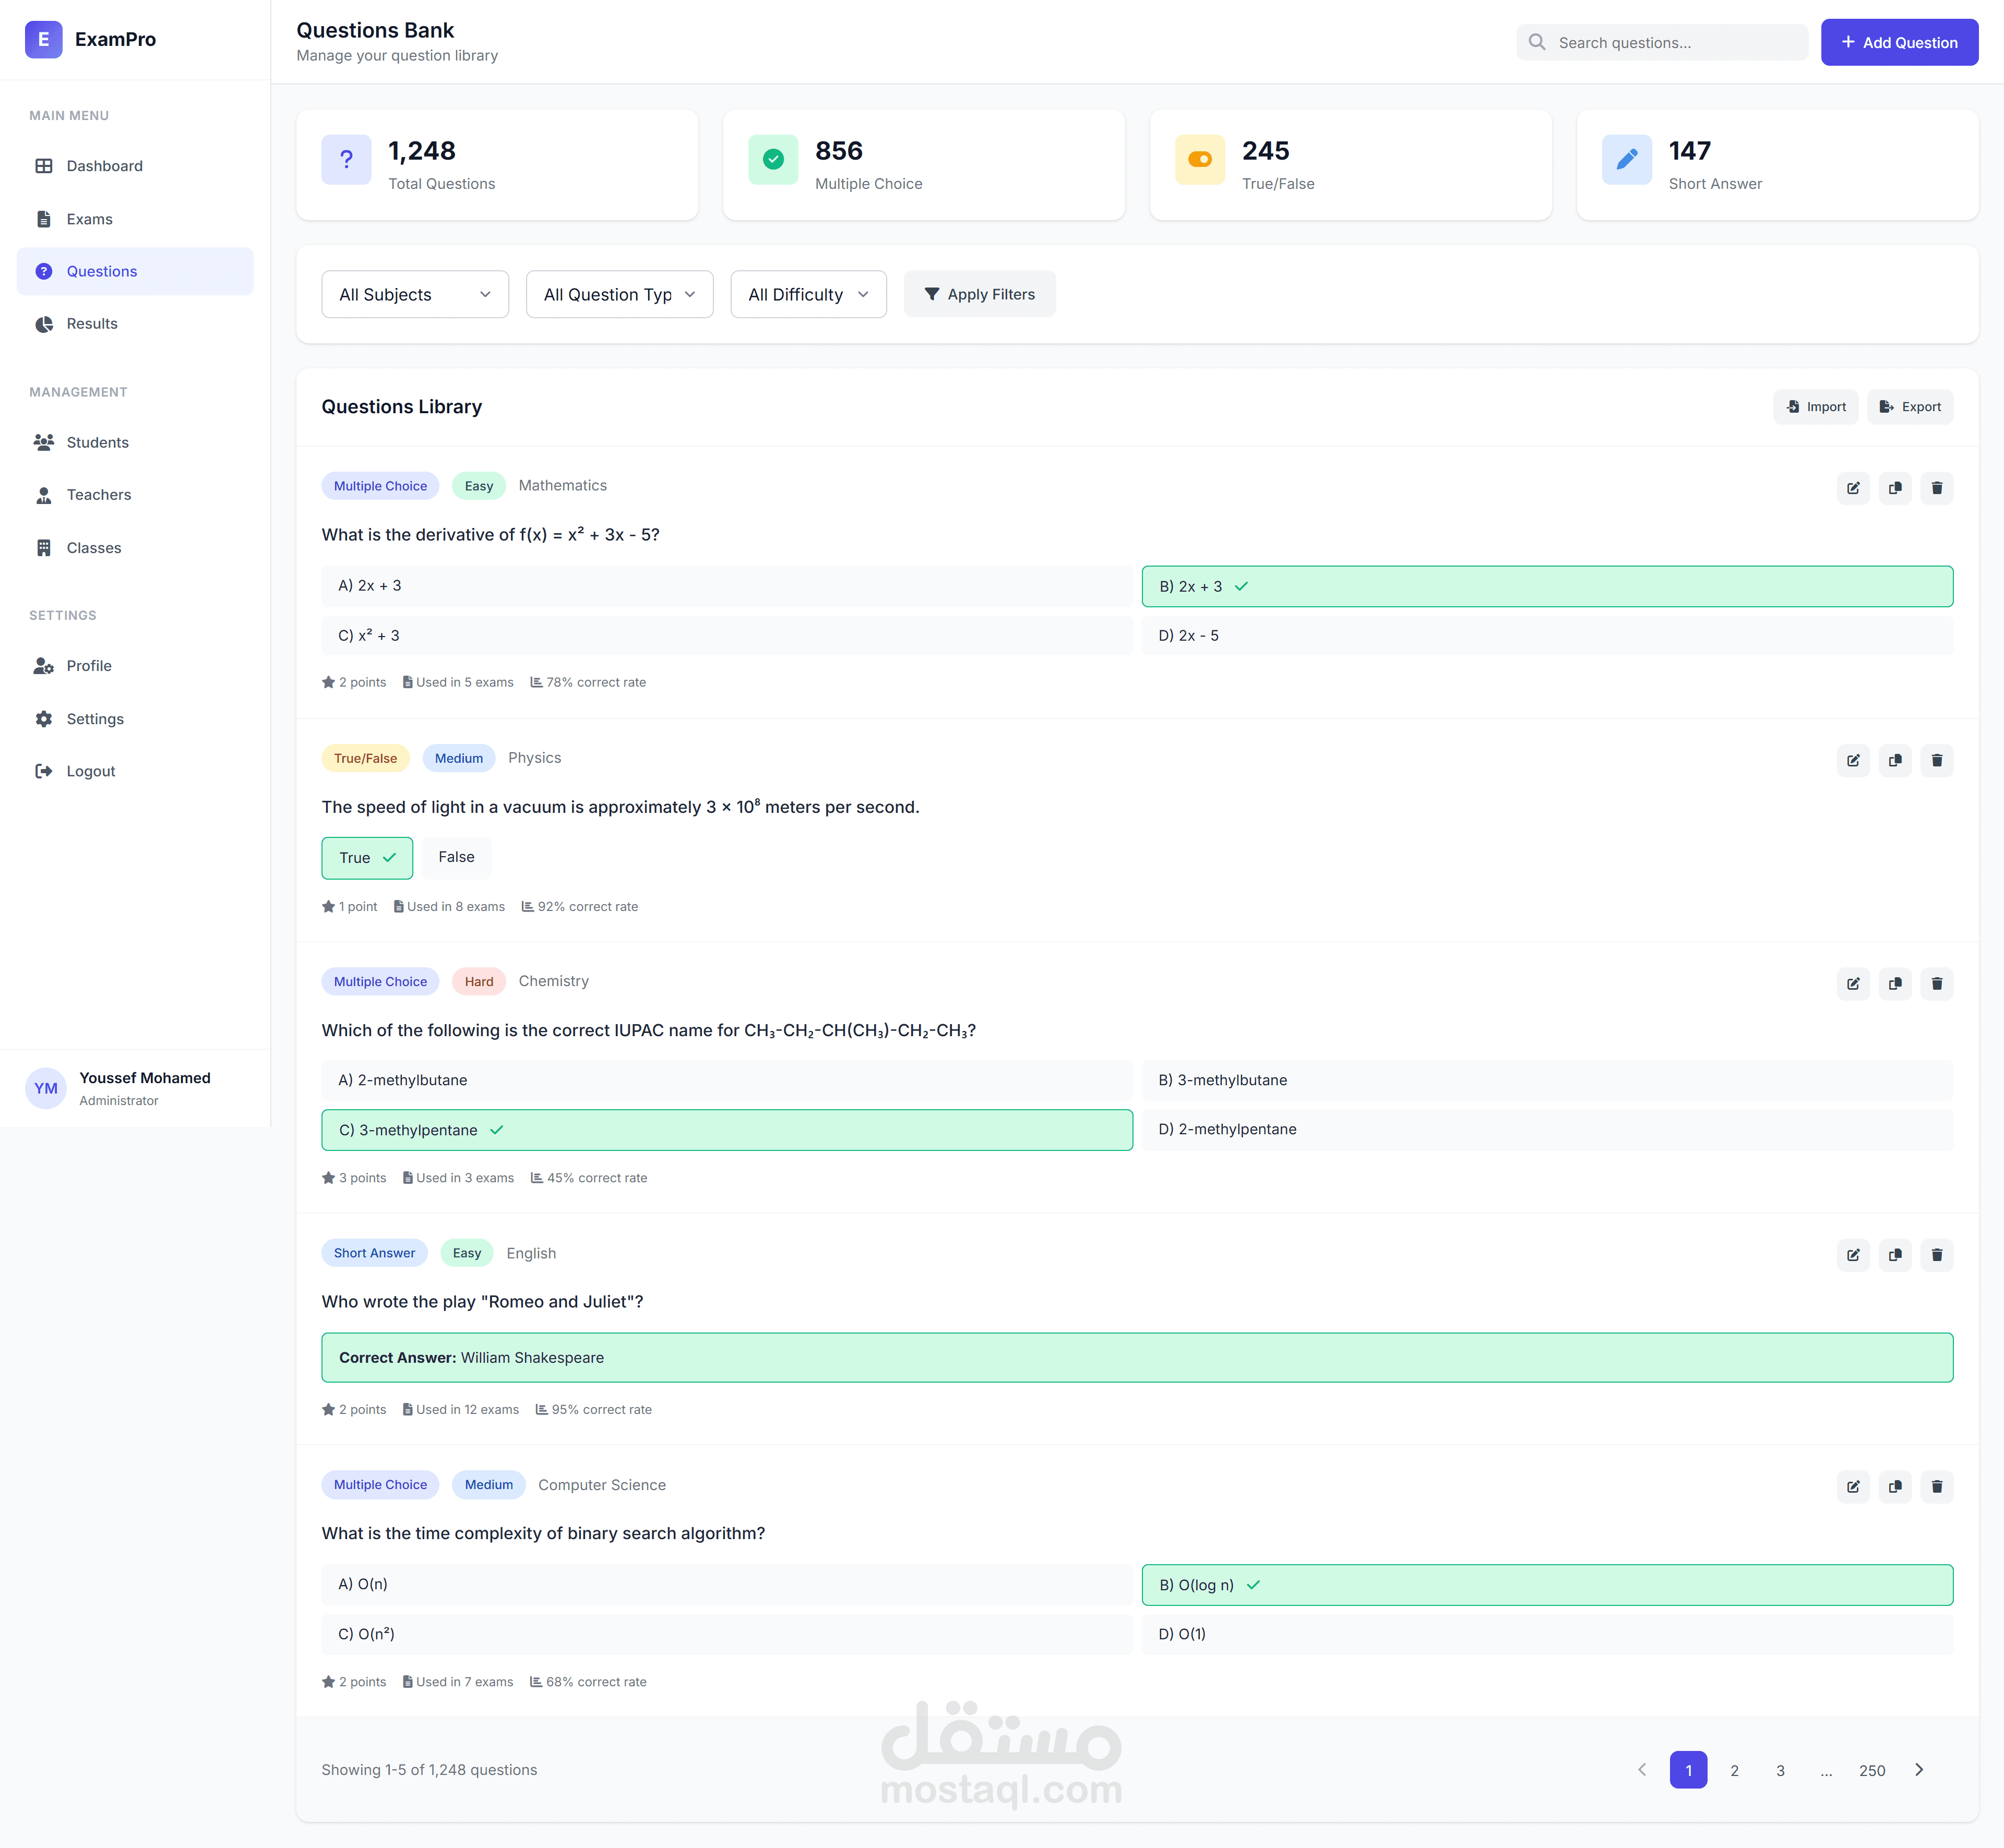Delete the Chemistry IUPAC question
Screen dimensions: 2004x1848
coord(1936,983)
